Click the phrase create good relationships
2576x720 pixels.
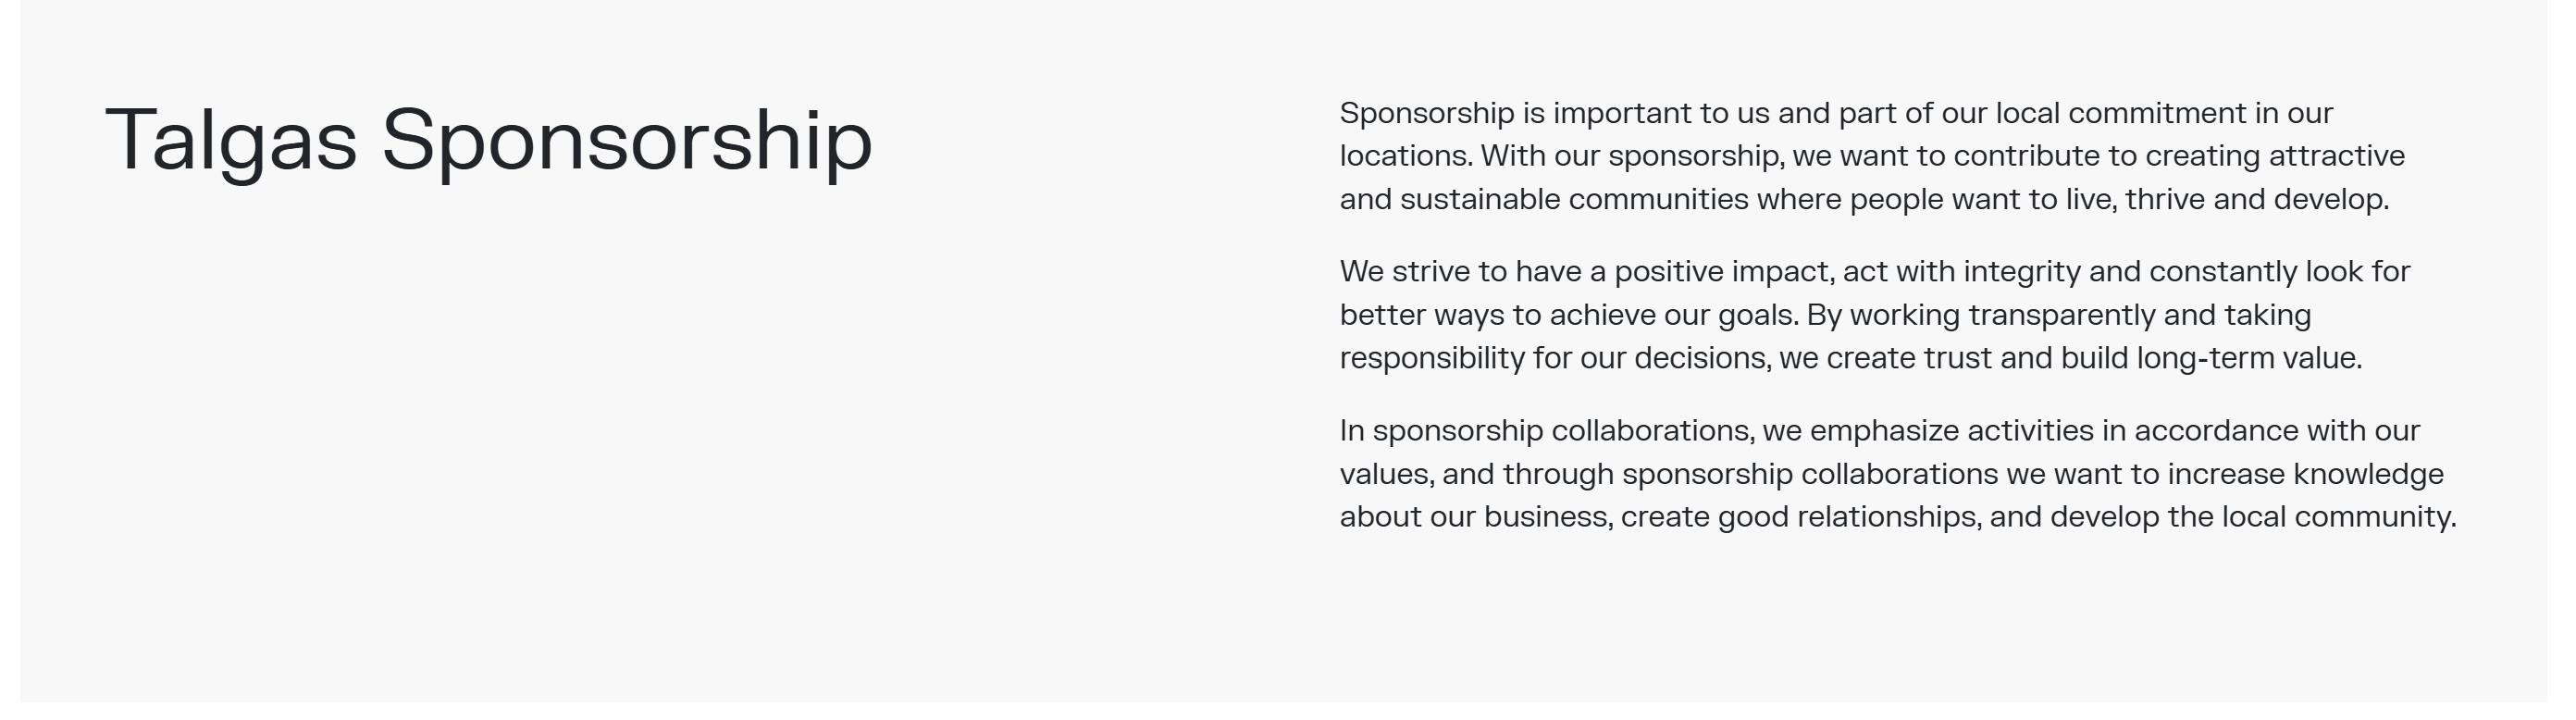[x=1801, y=517]
